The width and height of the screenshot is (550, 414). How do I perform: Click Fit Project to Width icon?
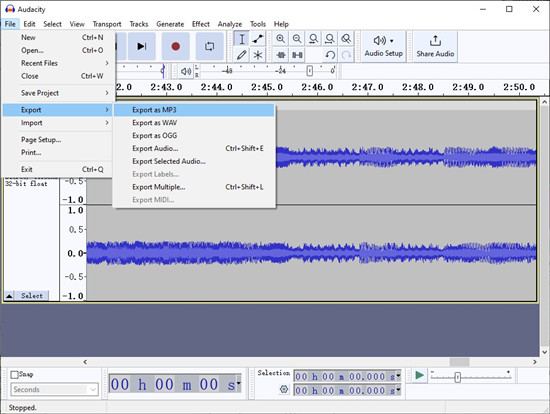pos(329,39)
